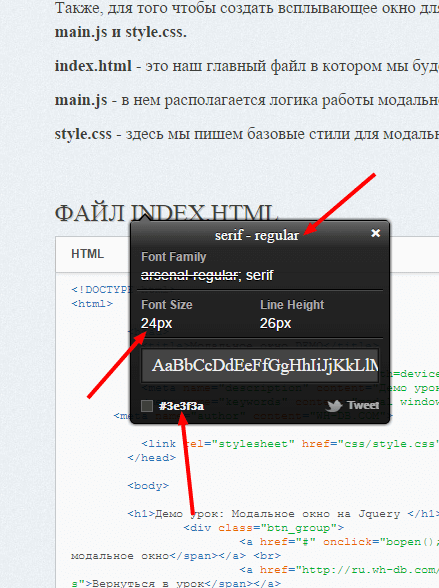Click the </head> closing tag in code
Viewport: 439px width, 588px height.
point(151,458)
